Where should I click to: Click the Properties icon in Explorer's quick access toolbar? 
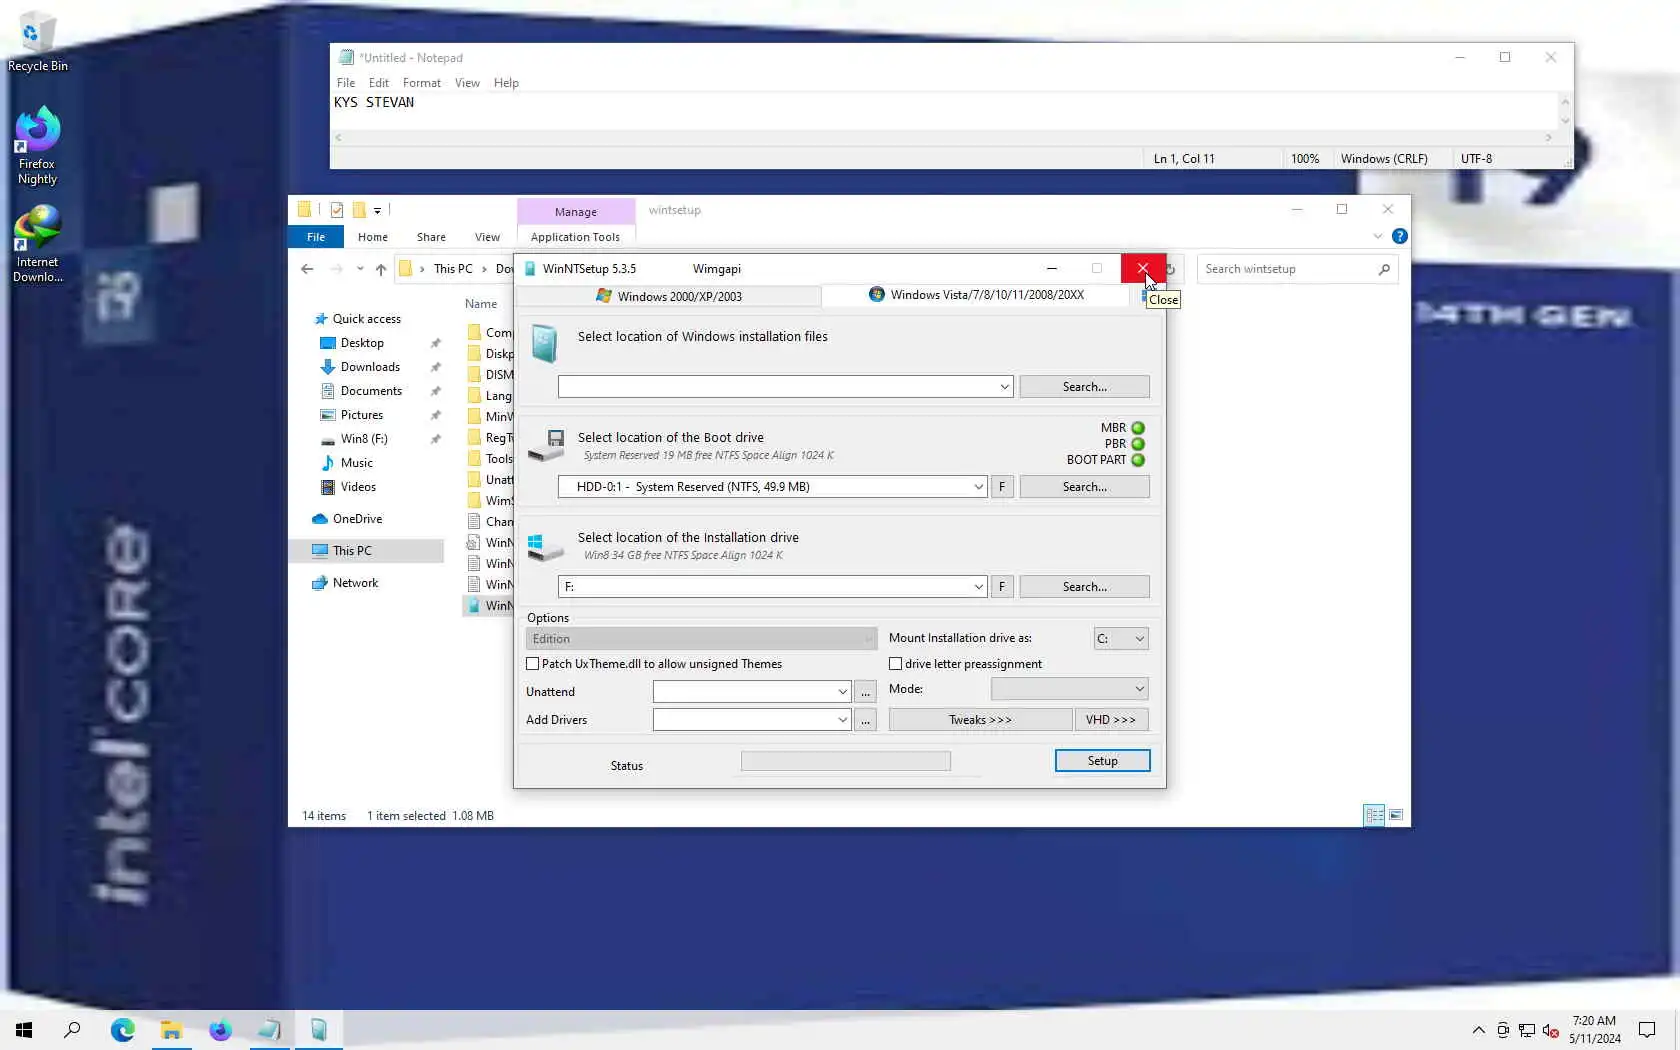tap(337, 210)
